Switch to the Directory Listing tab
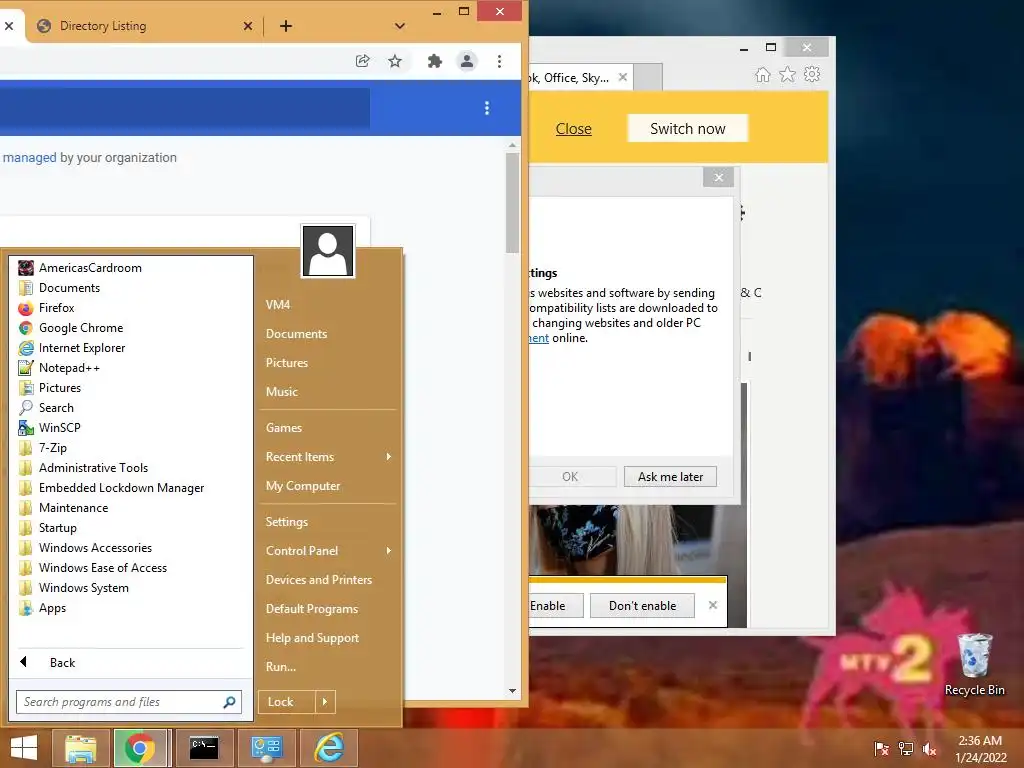1024x768 pixels. pyautogui.click(x=144, y=26)
